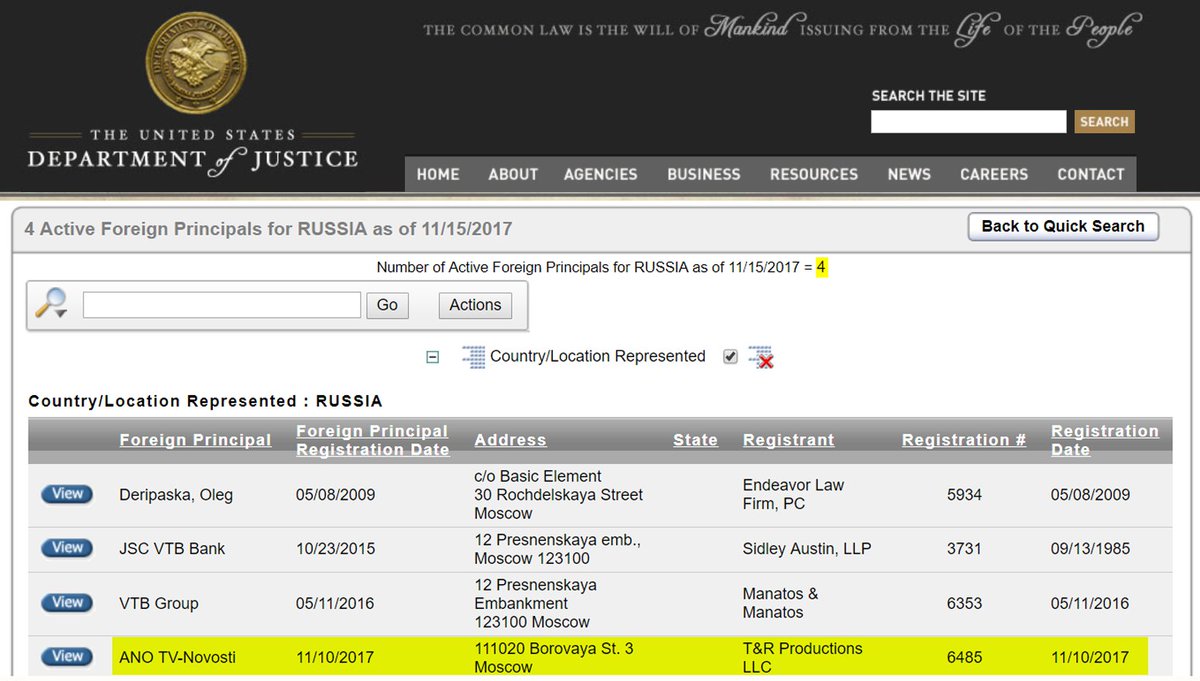The width and height of the screenshot is (1200, 681).
Task: Open the CAREERS menu item
Action: (994, 174)
